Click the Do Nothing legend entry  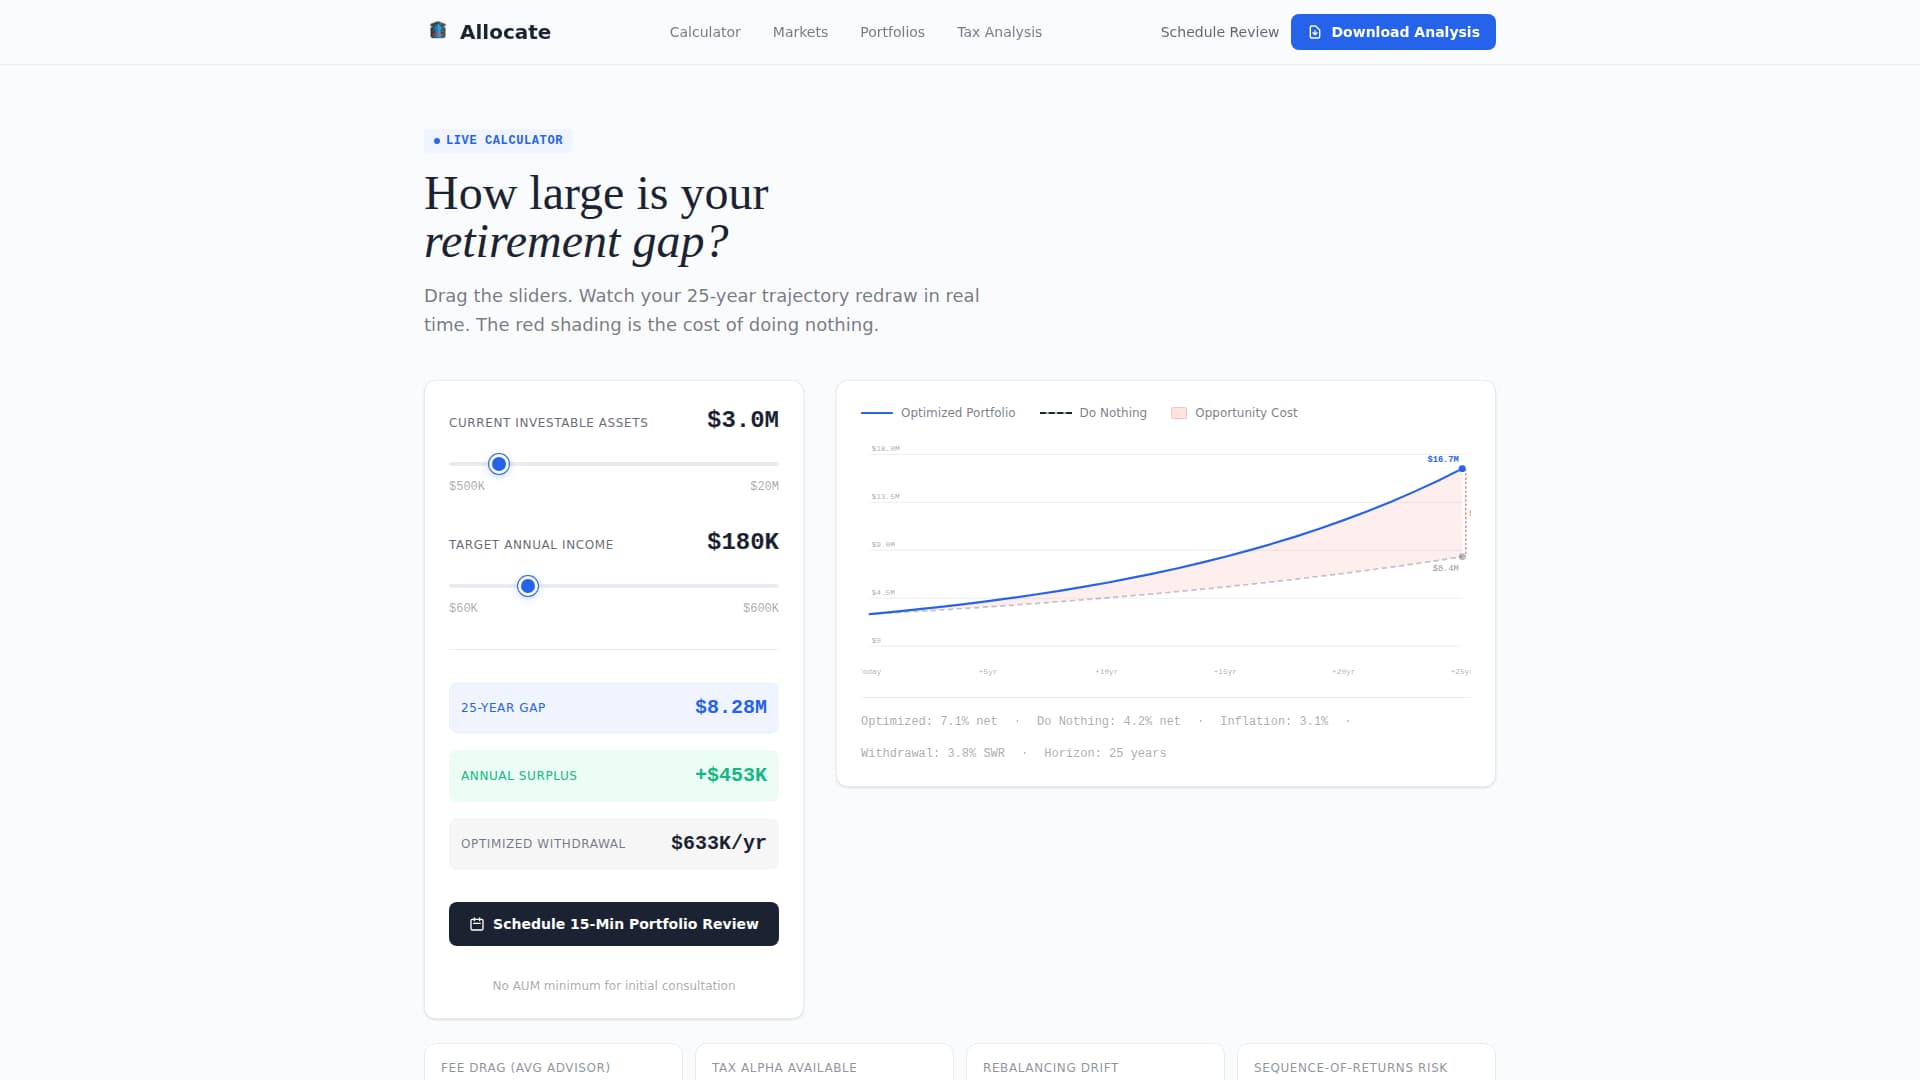(x=1093, y=413)
